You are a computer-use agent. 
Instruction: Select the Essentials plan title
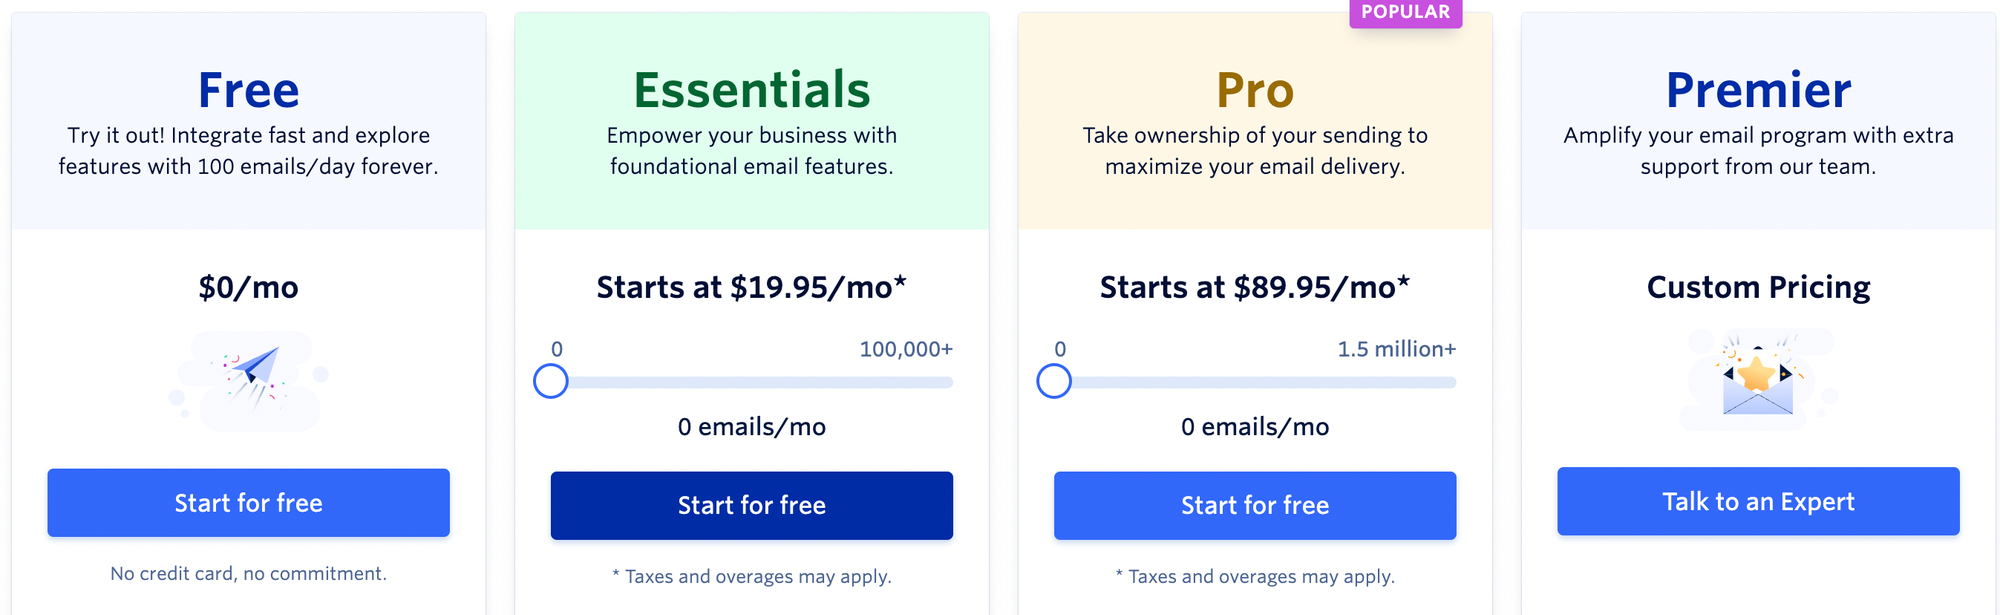[752, 89]
